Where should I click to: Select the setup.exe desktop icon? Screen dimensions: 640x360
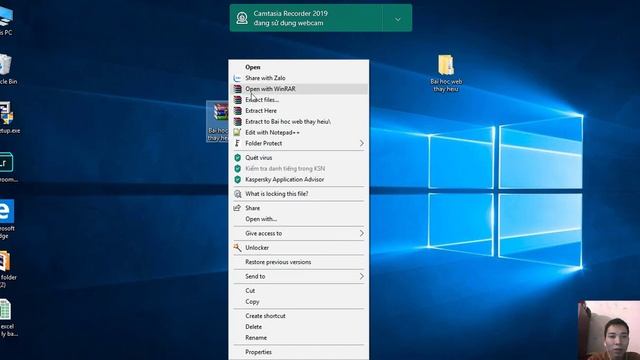click(x=6, y=114)
